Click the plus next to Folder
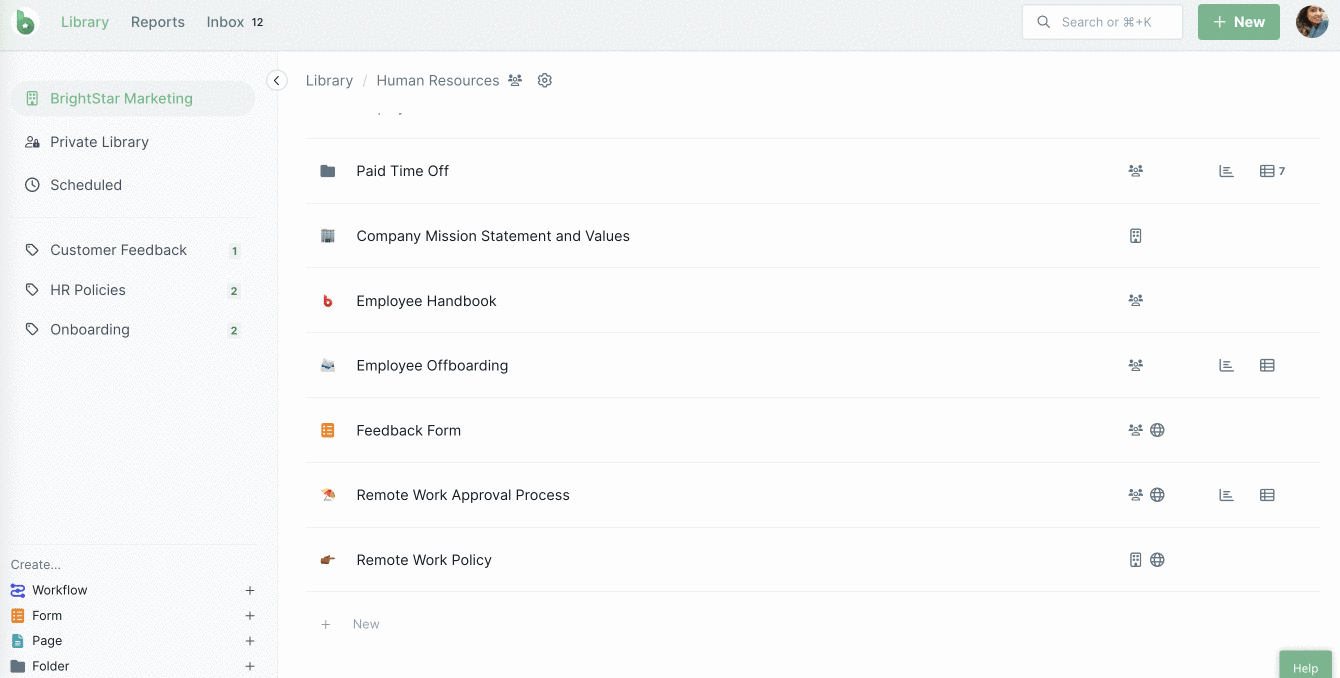 pyautogui.click(x=250, y=666)
